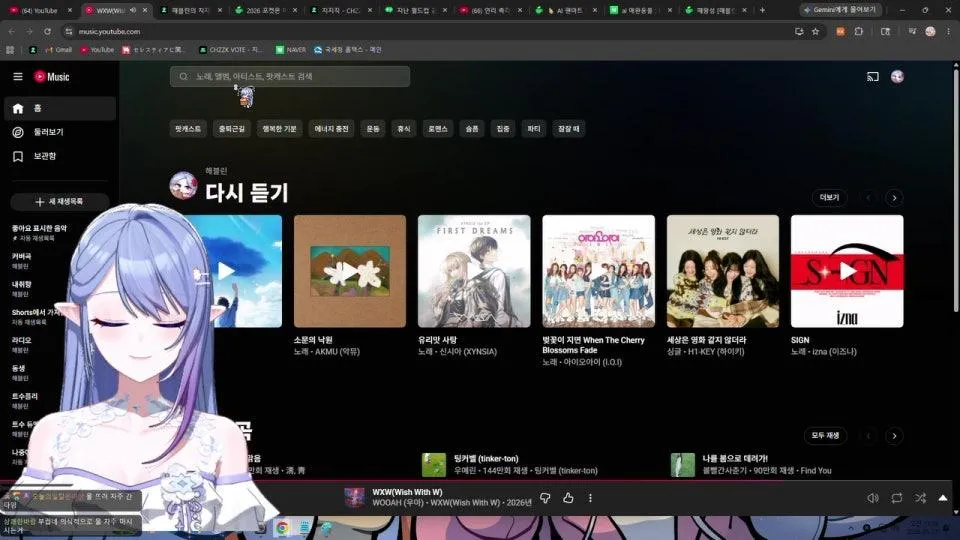
Task: Open the Gmail bookmark
Action: coord(59,50)
